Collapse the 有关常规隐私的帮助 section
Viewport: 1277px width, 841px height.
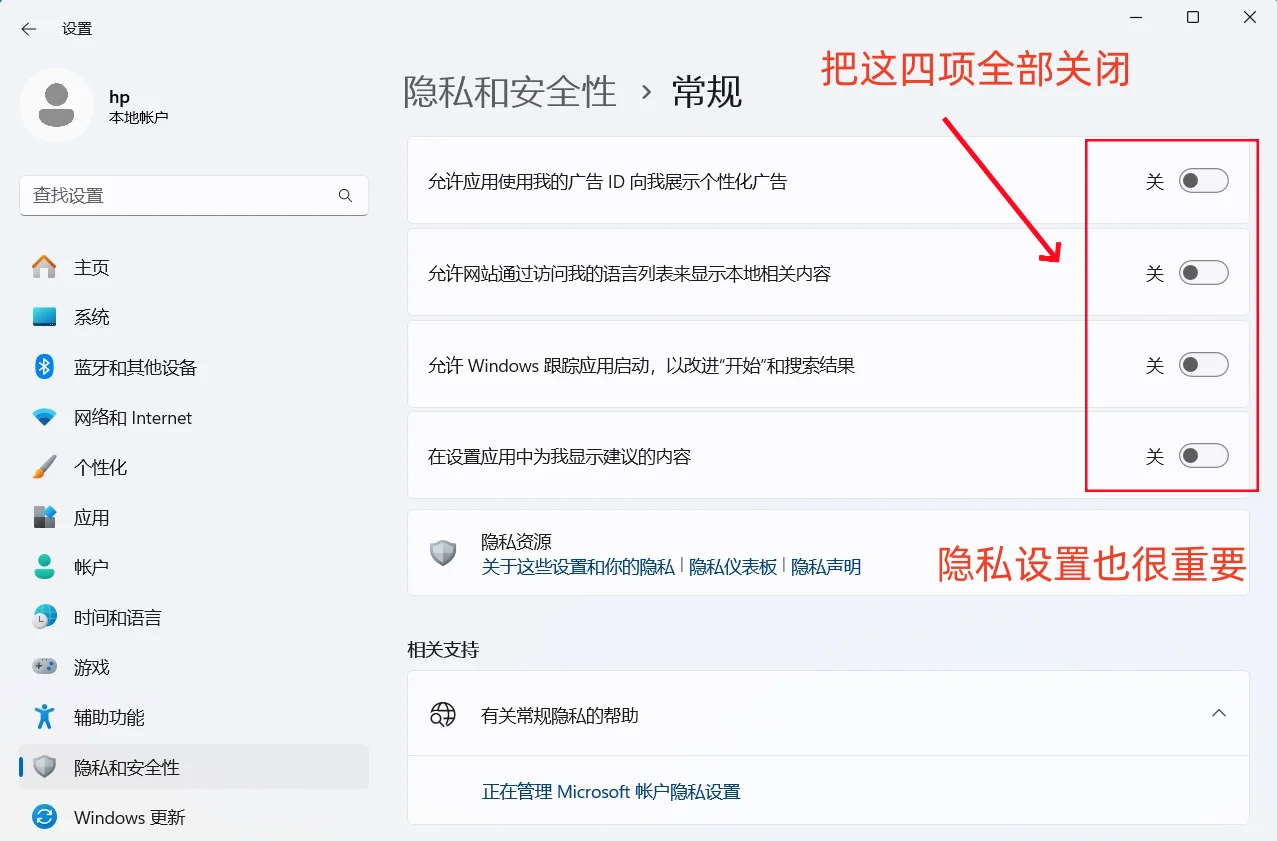(x=1218, y=713)
